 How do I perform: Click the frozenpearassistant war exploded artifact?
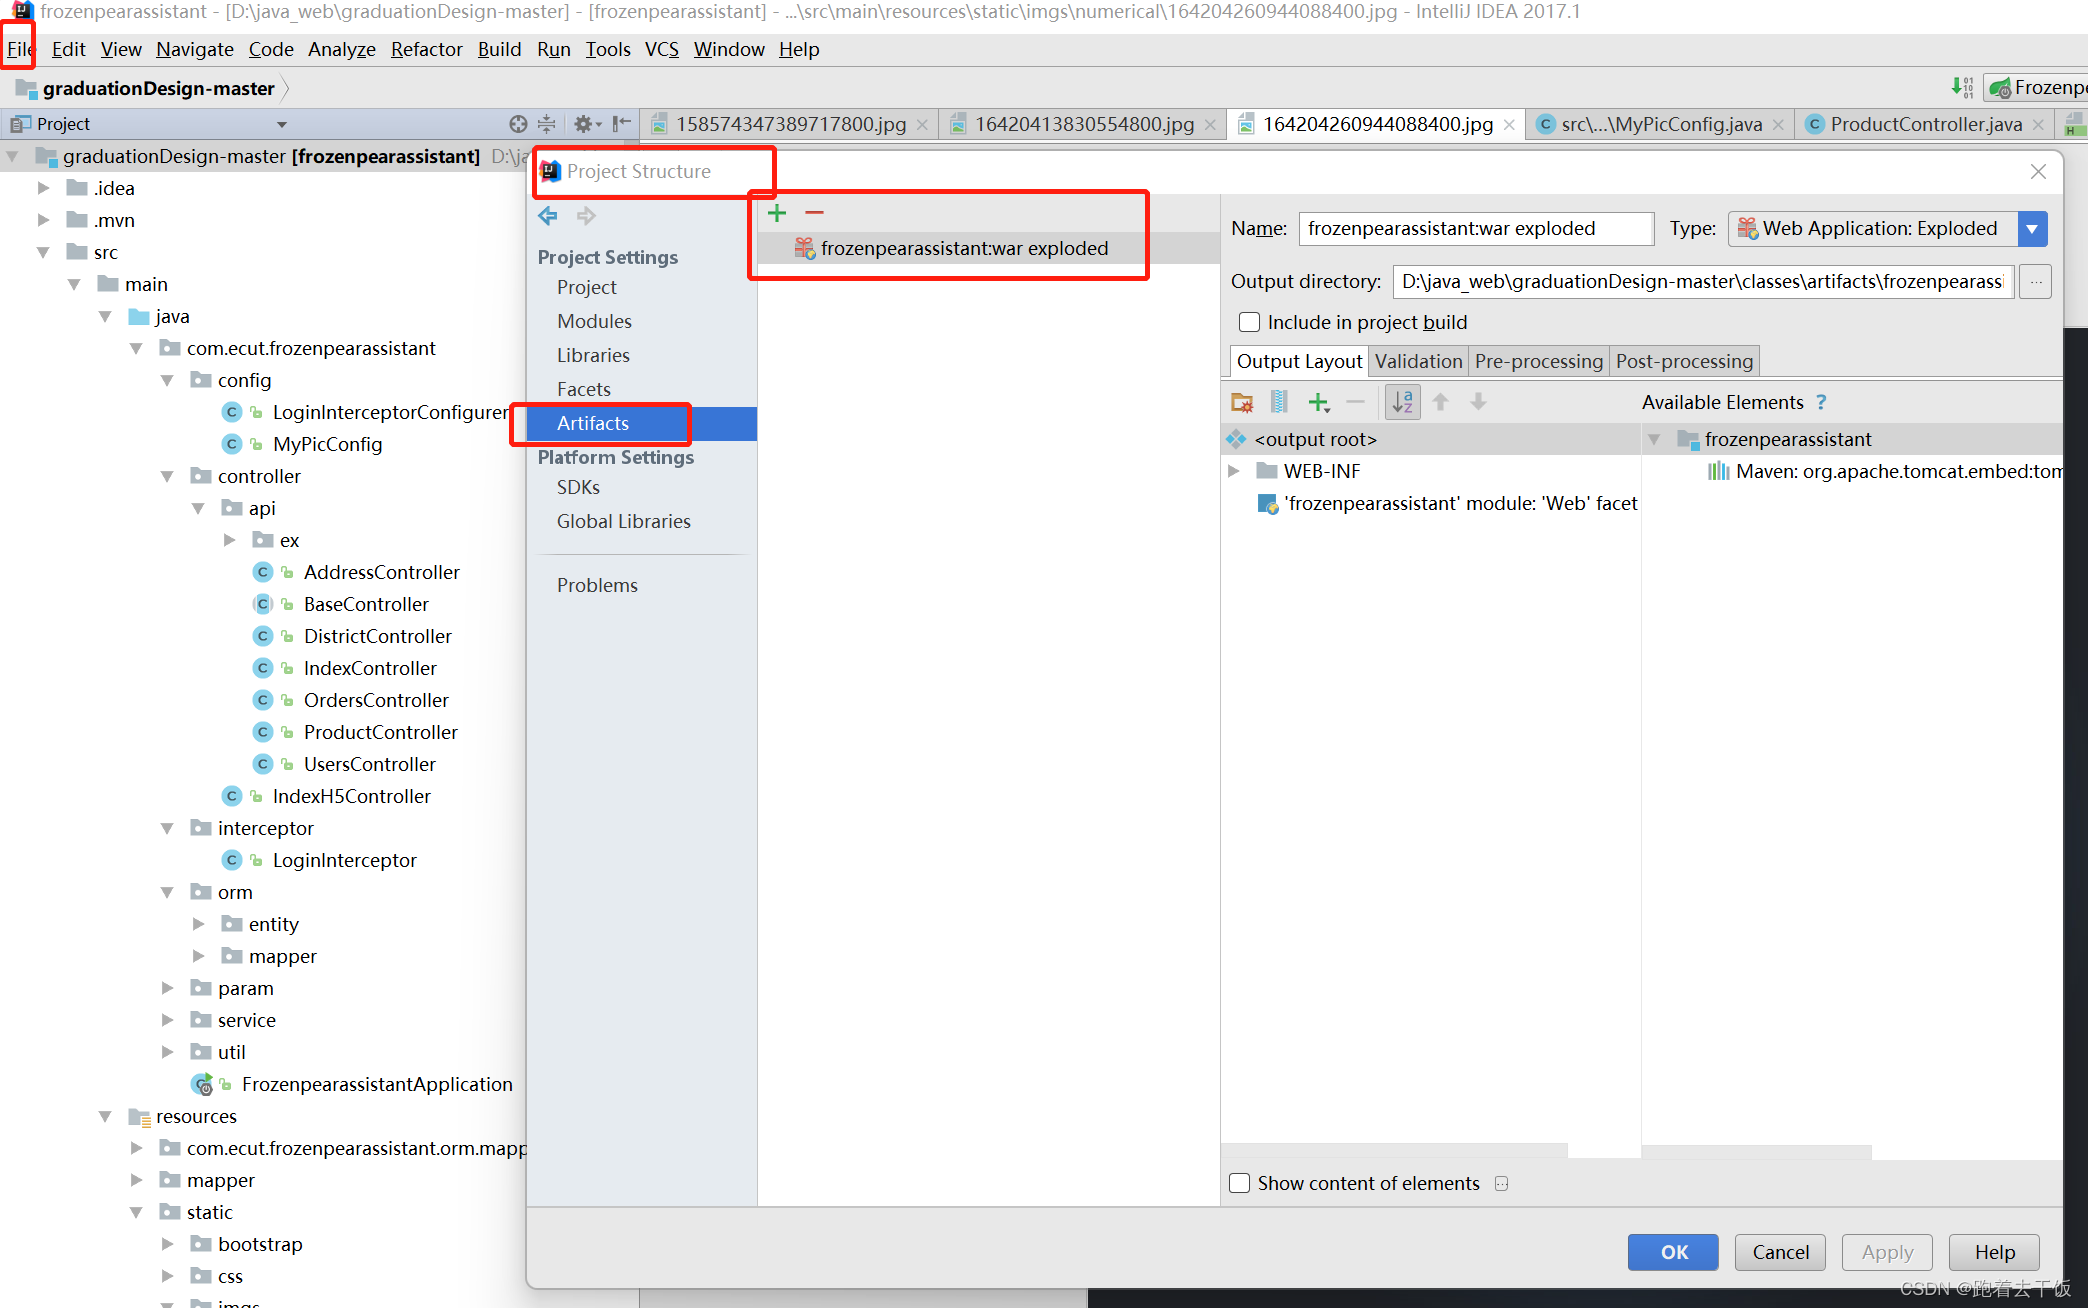(x=963, y=247)
